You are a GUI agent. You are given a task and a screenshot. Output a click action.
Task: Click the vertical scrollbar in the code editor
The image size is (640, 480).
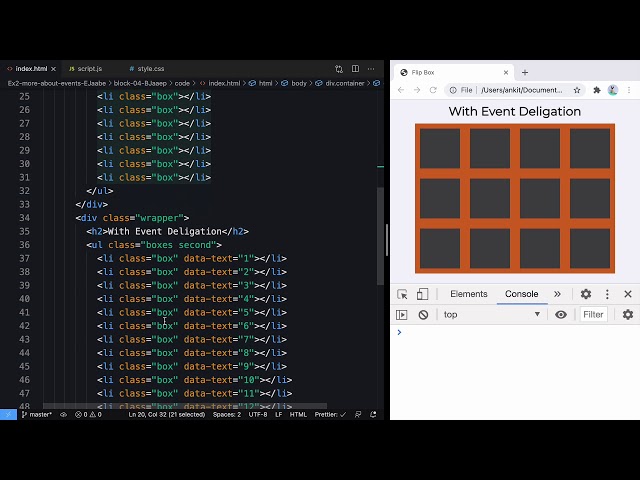[380, 236]
